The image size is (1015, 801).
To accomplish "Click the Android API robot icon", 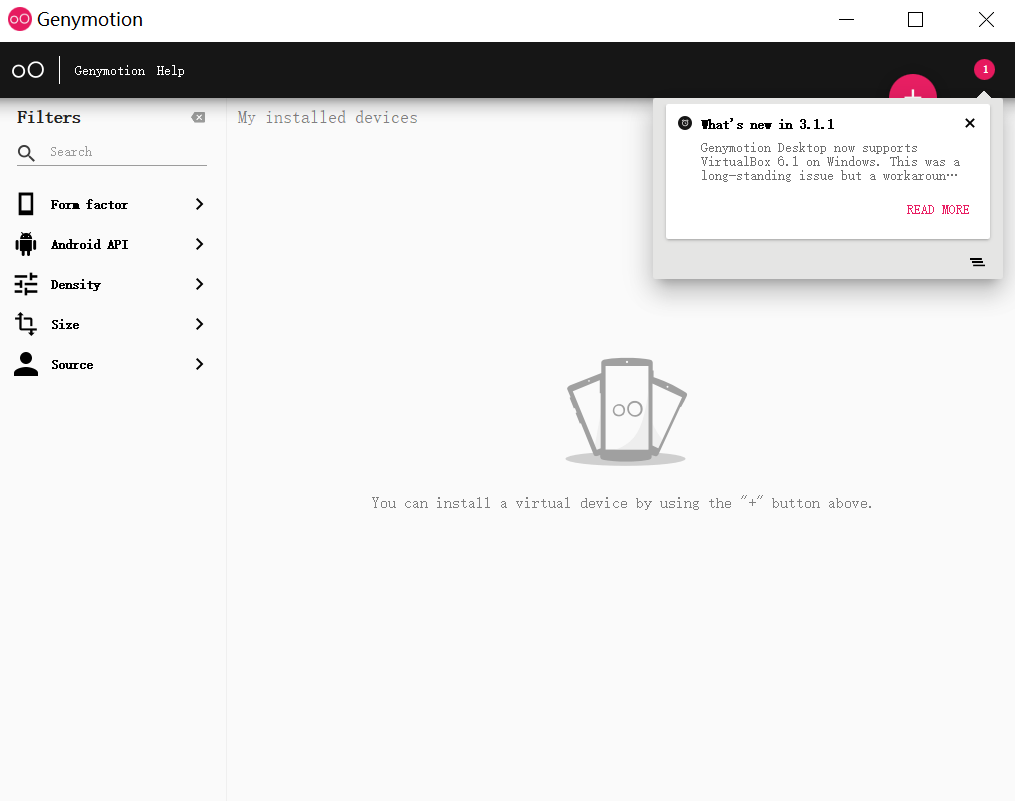I will pyautogui.click(x=26, y=244).
